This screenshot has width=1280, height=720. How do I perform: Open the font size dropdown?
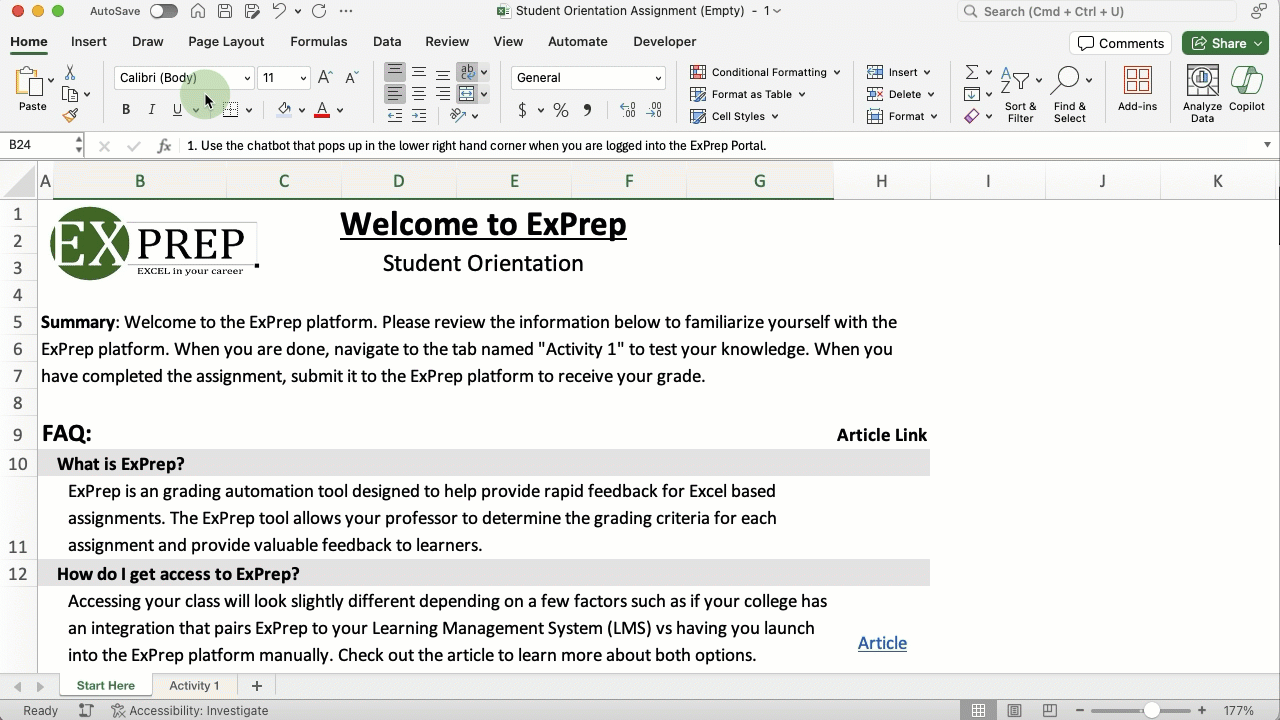click(303, 77)
